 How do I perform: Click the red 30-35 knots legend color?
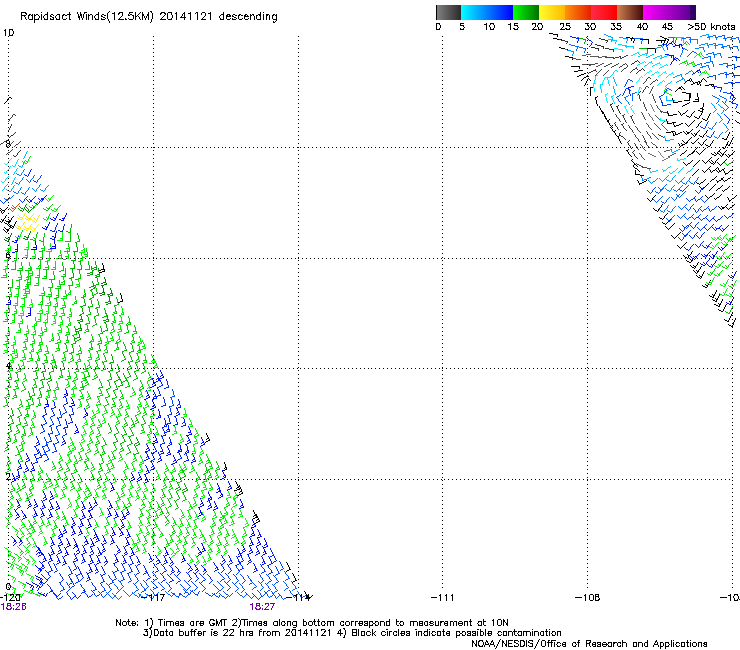click(x=604, y=12)
